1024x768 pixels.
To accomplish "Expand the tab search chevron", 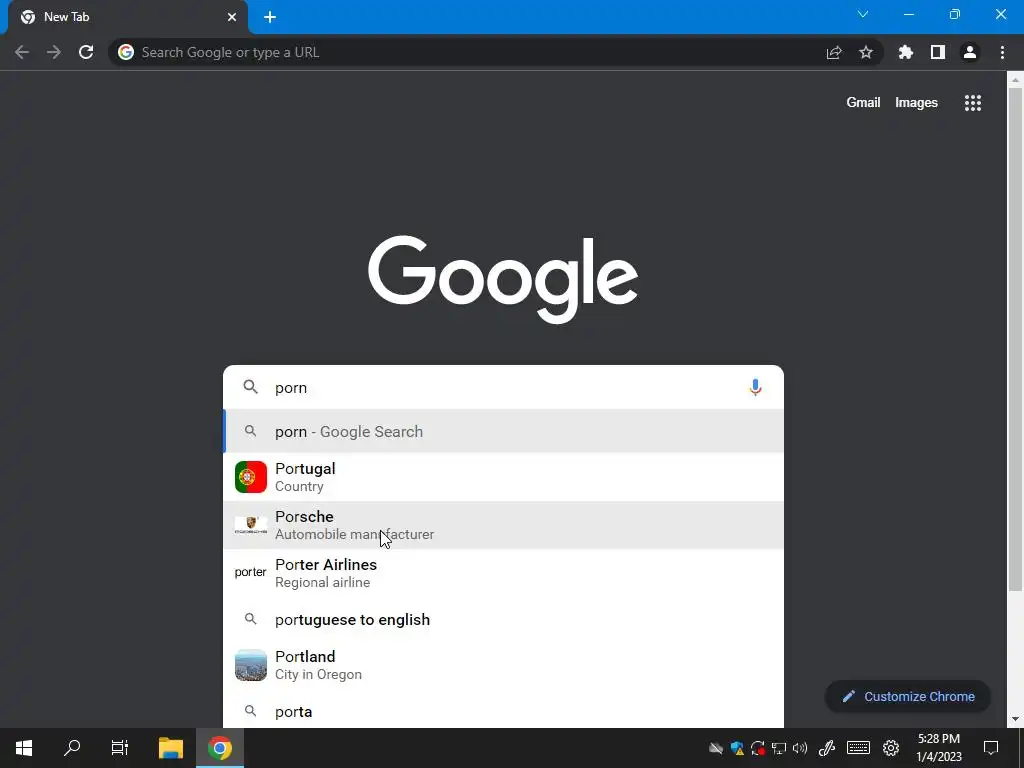I will (x=863, y=14).
